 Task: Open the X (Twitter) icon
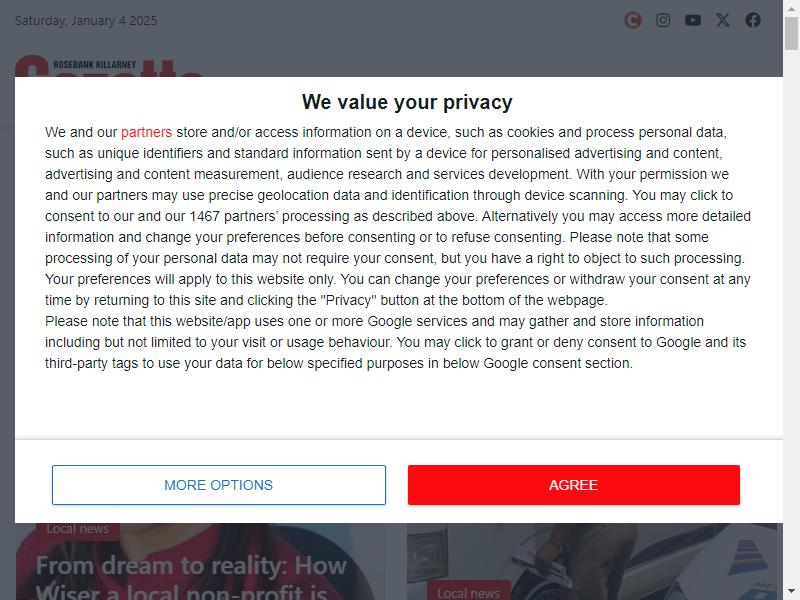(x=722, y=20)
